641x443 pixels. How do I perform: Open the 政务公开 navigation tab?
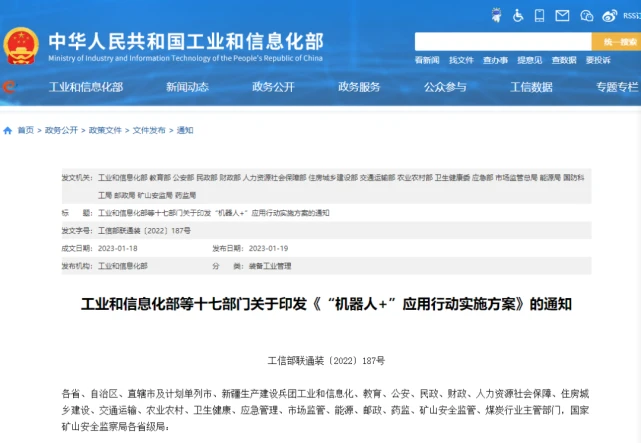pos(273,87)
